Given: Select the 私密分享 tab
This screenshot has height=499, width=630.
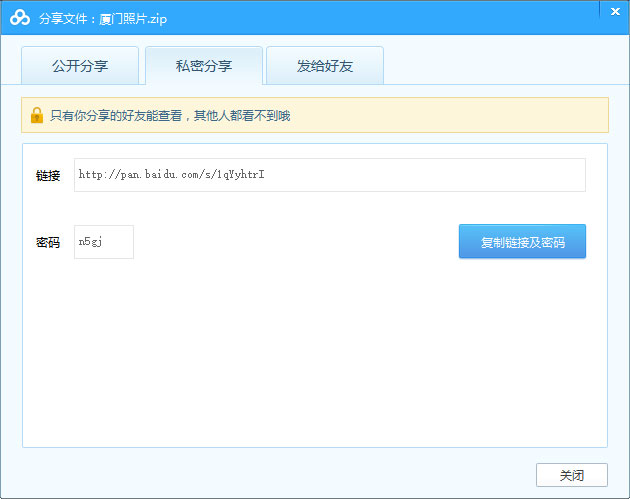Looking at the screenshot, I should [204, 65].
